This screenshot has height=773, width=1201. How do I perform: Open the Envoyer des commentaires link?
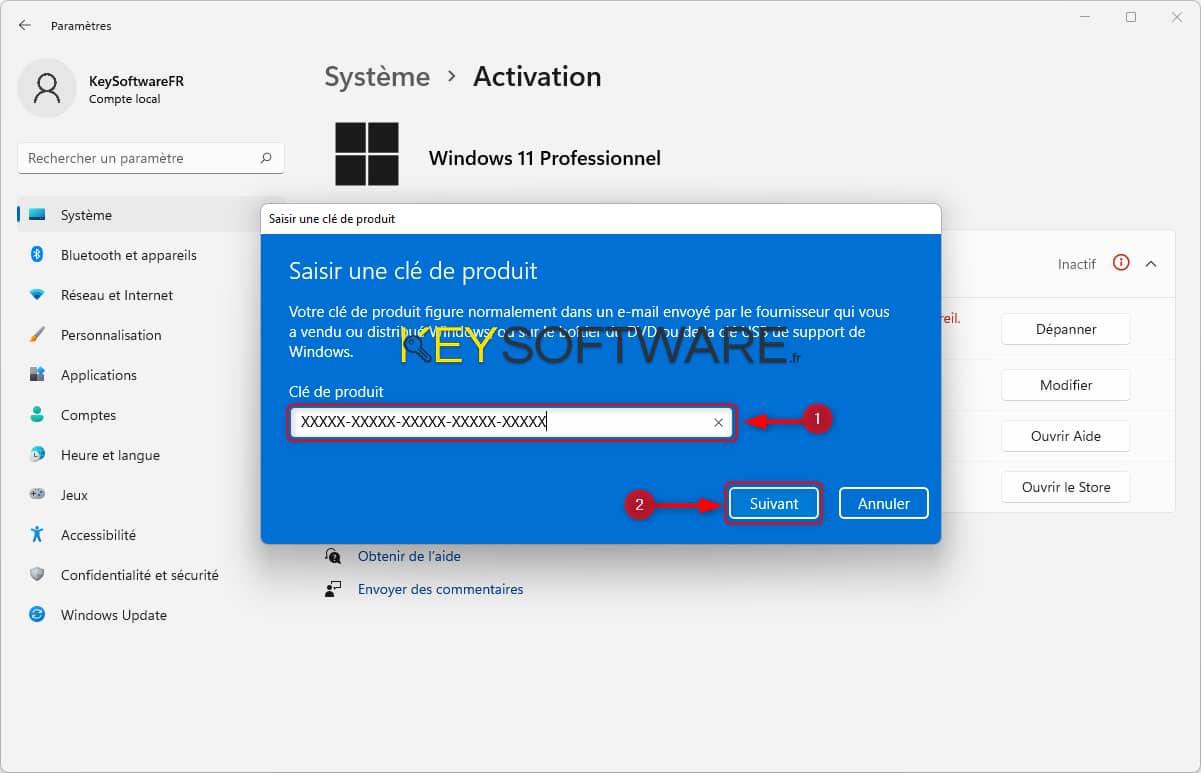pyautogui.click(x=440, y=589)
